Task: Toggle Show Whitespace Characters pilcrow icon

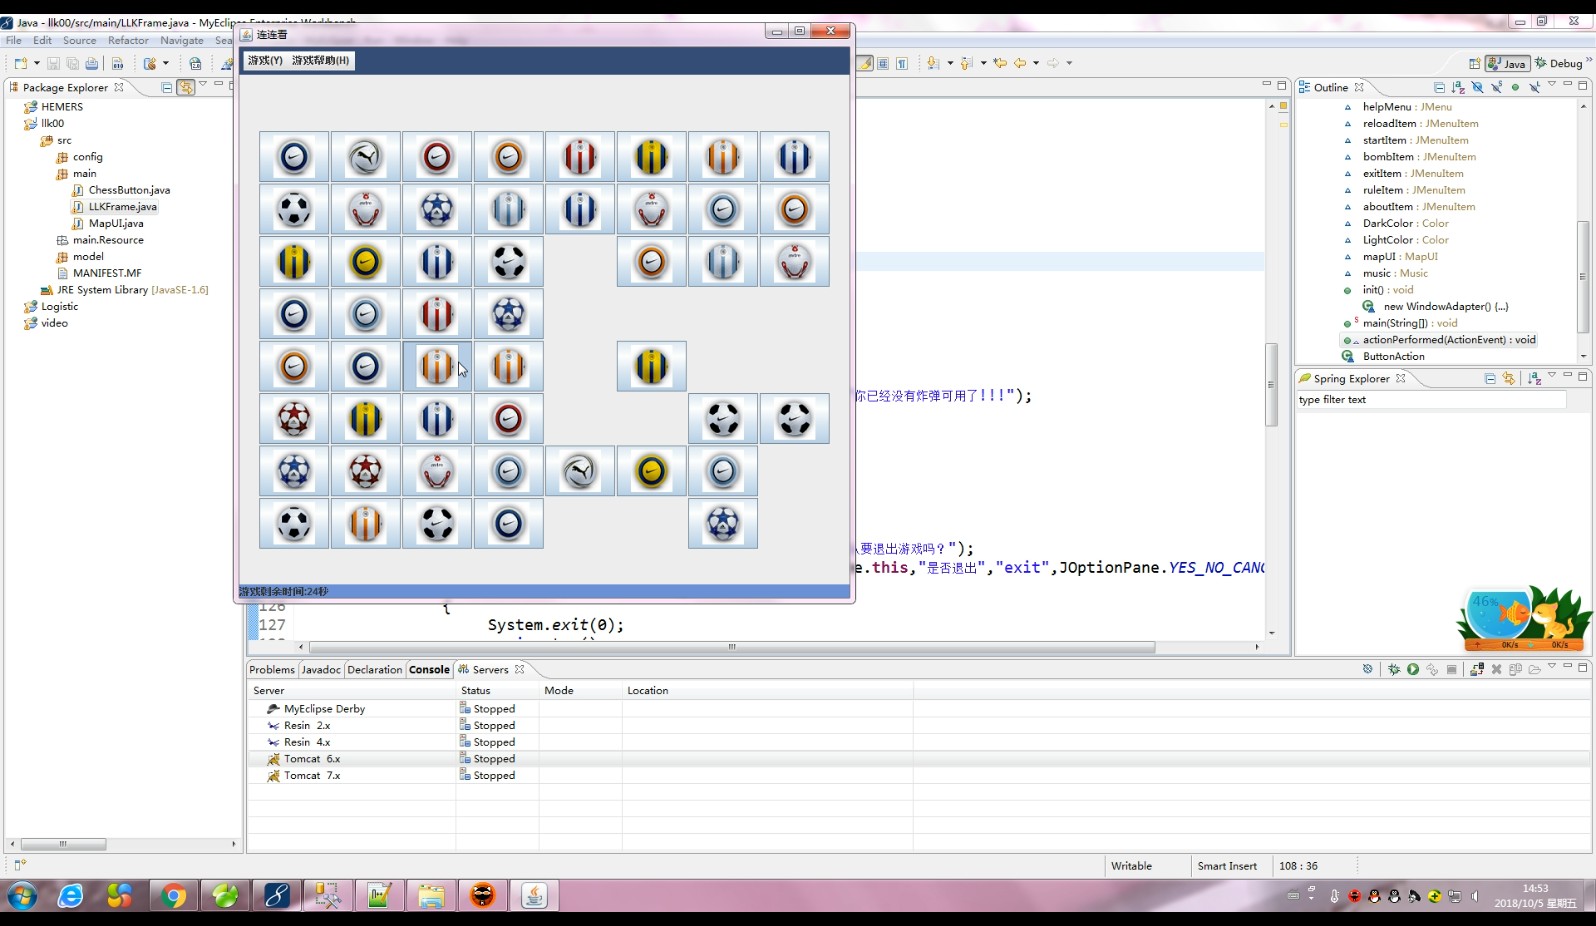Action: 902,63
